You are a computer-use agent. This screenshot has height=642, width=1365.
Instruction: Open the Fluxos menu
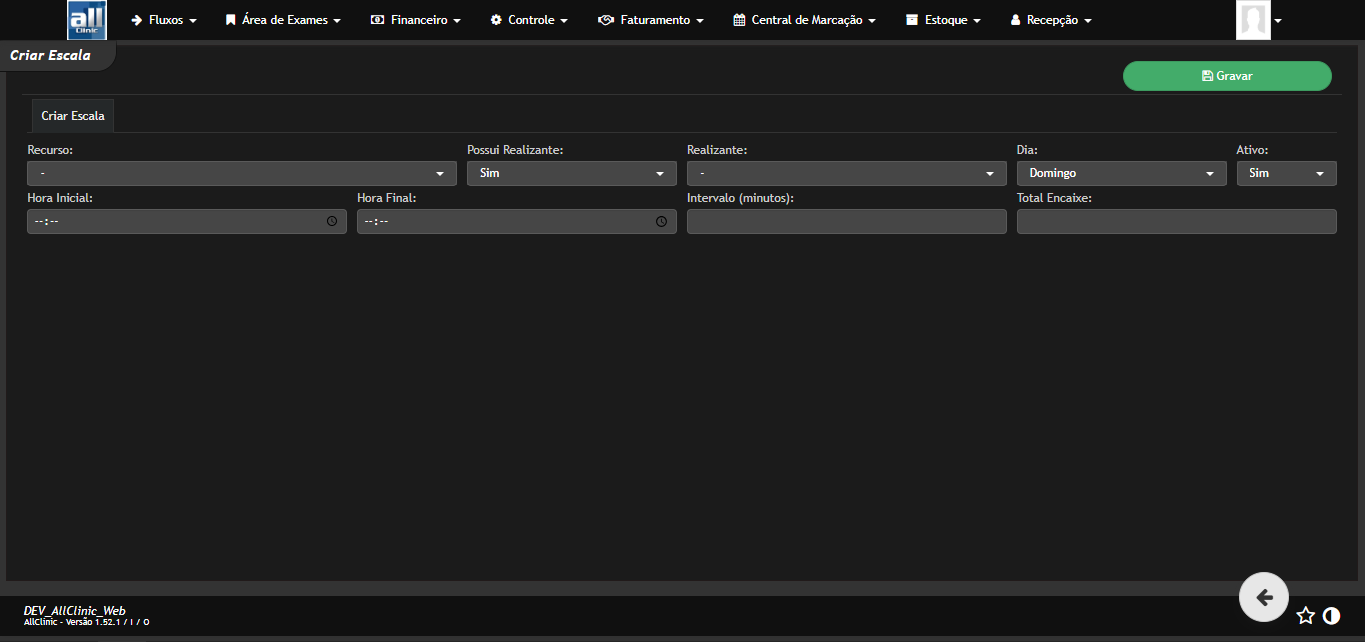pyautogui.click(x=164, y=20)
